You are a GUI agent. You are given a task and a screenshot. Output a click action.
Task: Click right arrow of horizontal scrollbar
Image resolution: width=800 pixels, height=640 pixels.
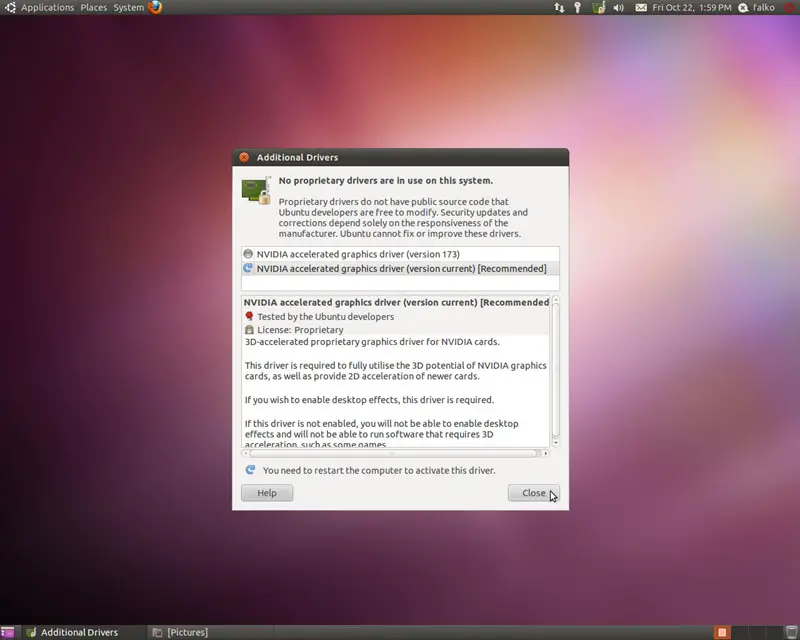click(545, 453)
